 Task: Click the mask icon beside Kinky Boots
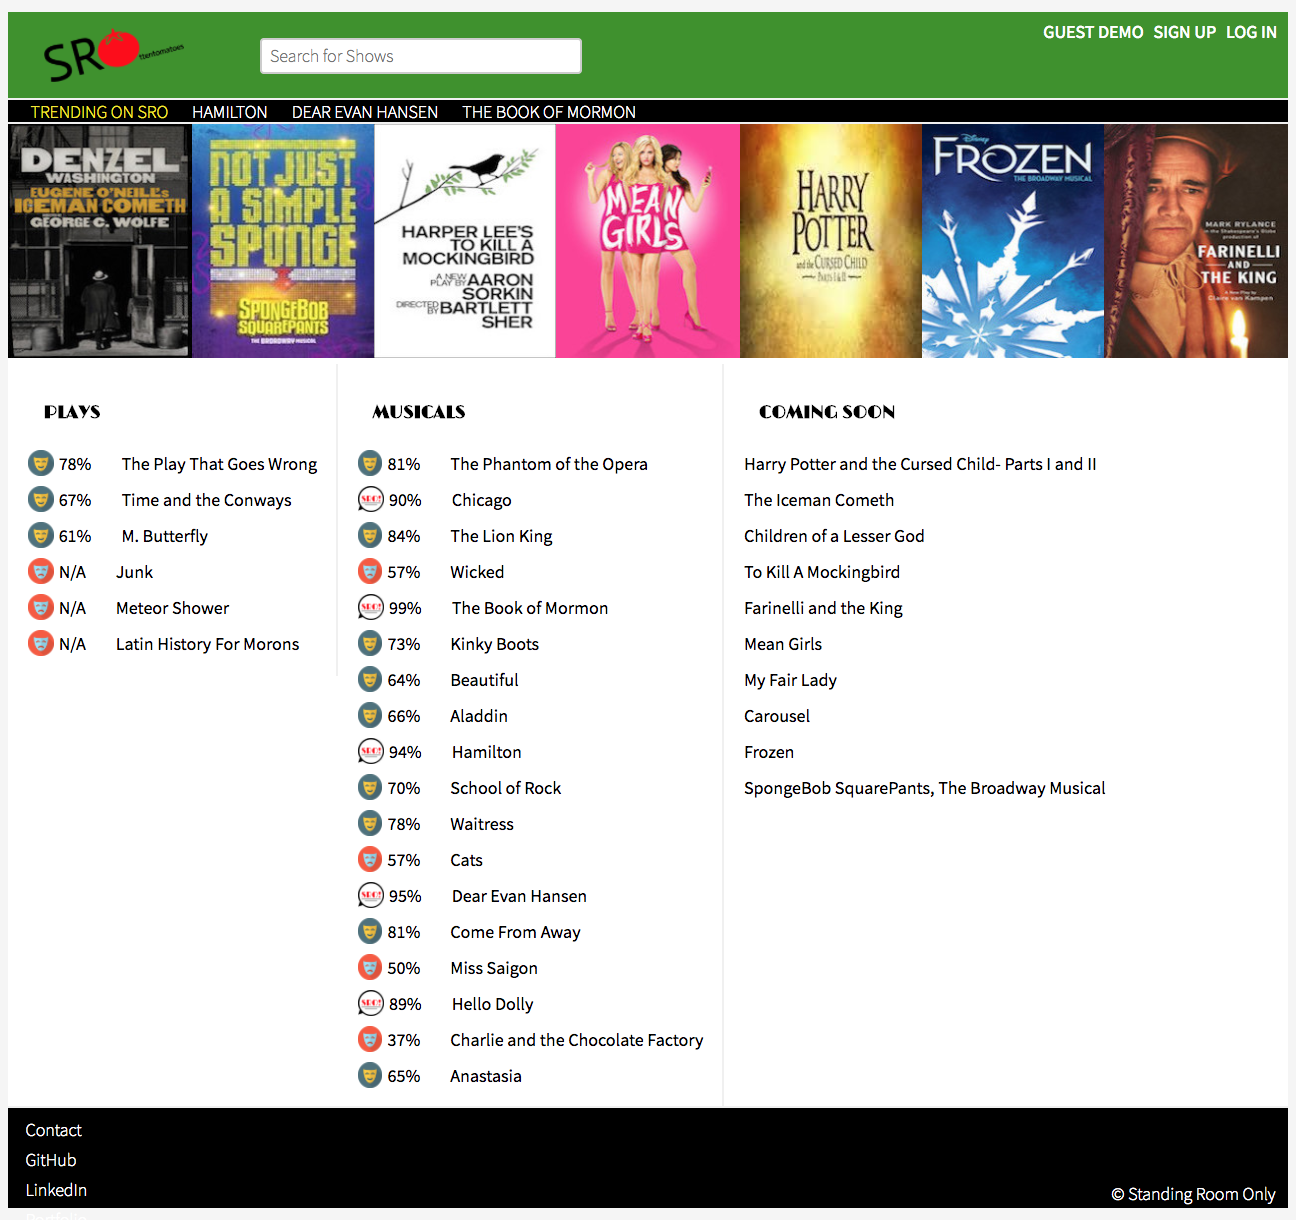[370, 643]
